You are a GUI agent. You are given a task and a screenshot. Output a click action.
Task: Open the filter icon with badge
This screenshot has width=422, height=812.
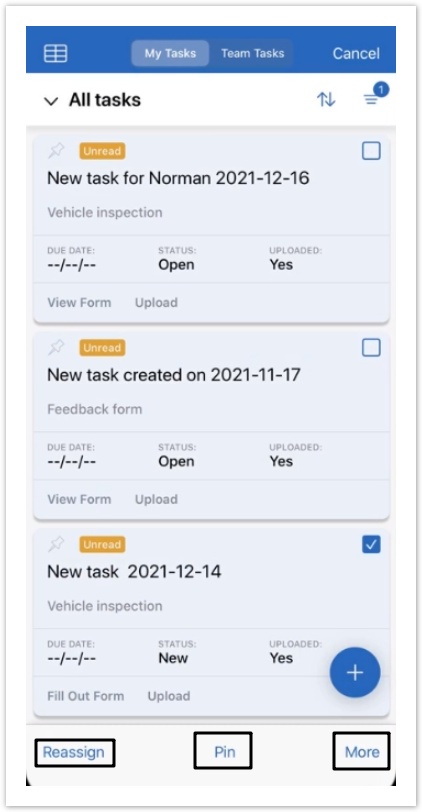374,96
